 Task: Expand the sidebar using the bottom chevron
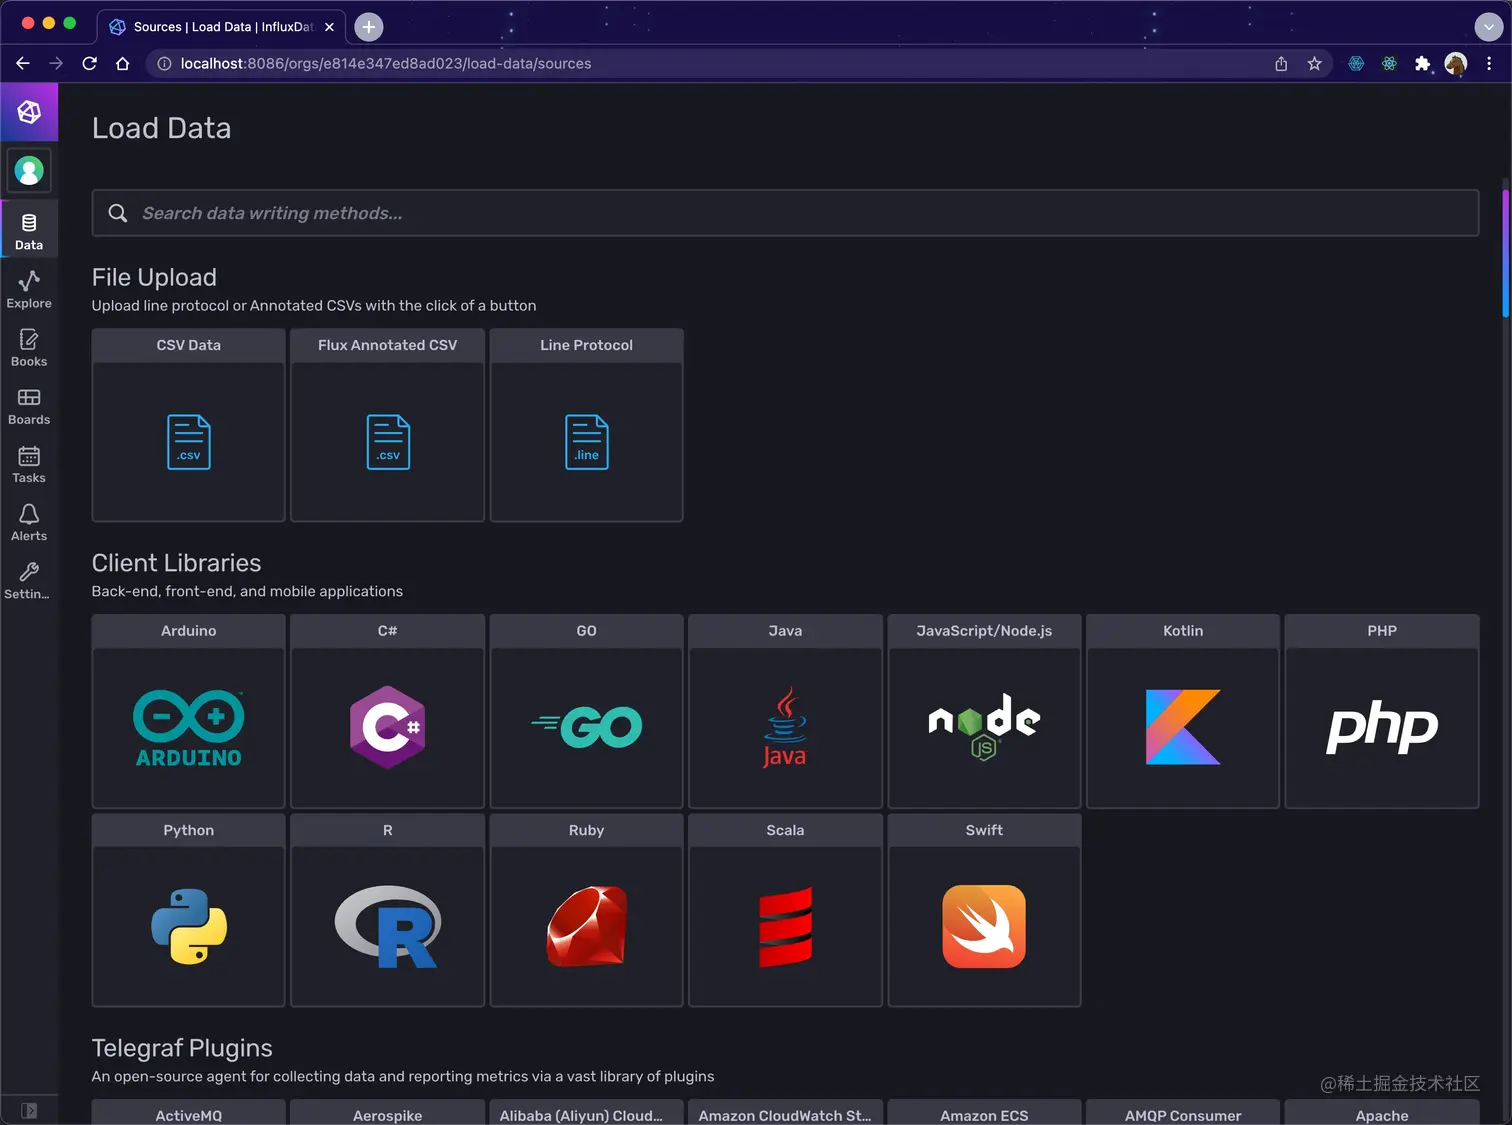click(29, 1110)
